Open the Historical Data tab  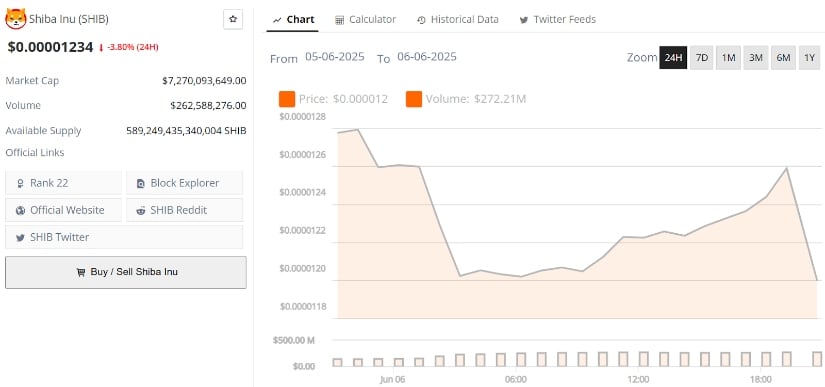pyautogui.click(x=457, y=19)
